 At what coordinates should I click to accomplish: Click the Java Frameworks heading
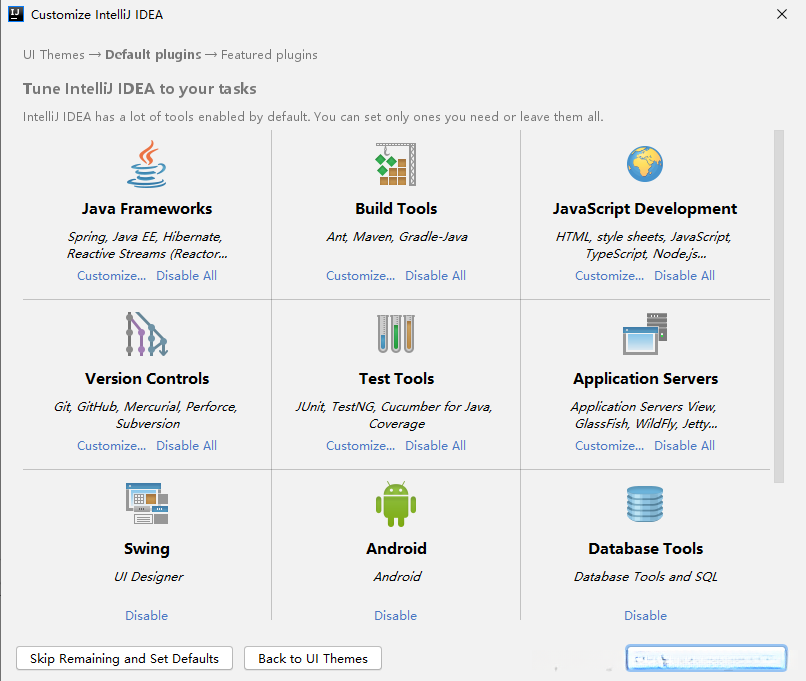tap(147, 209)
